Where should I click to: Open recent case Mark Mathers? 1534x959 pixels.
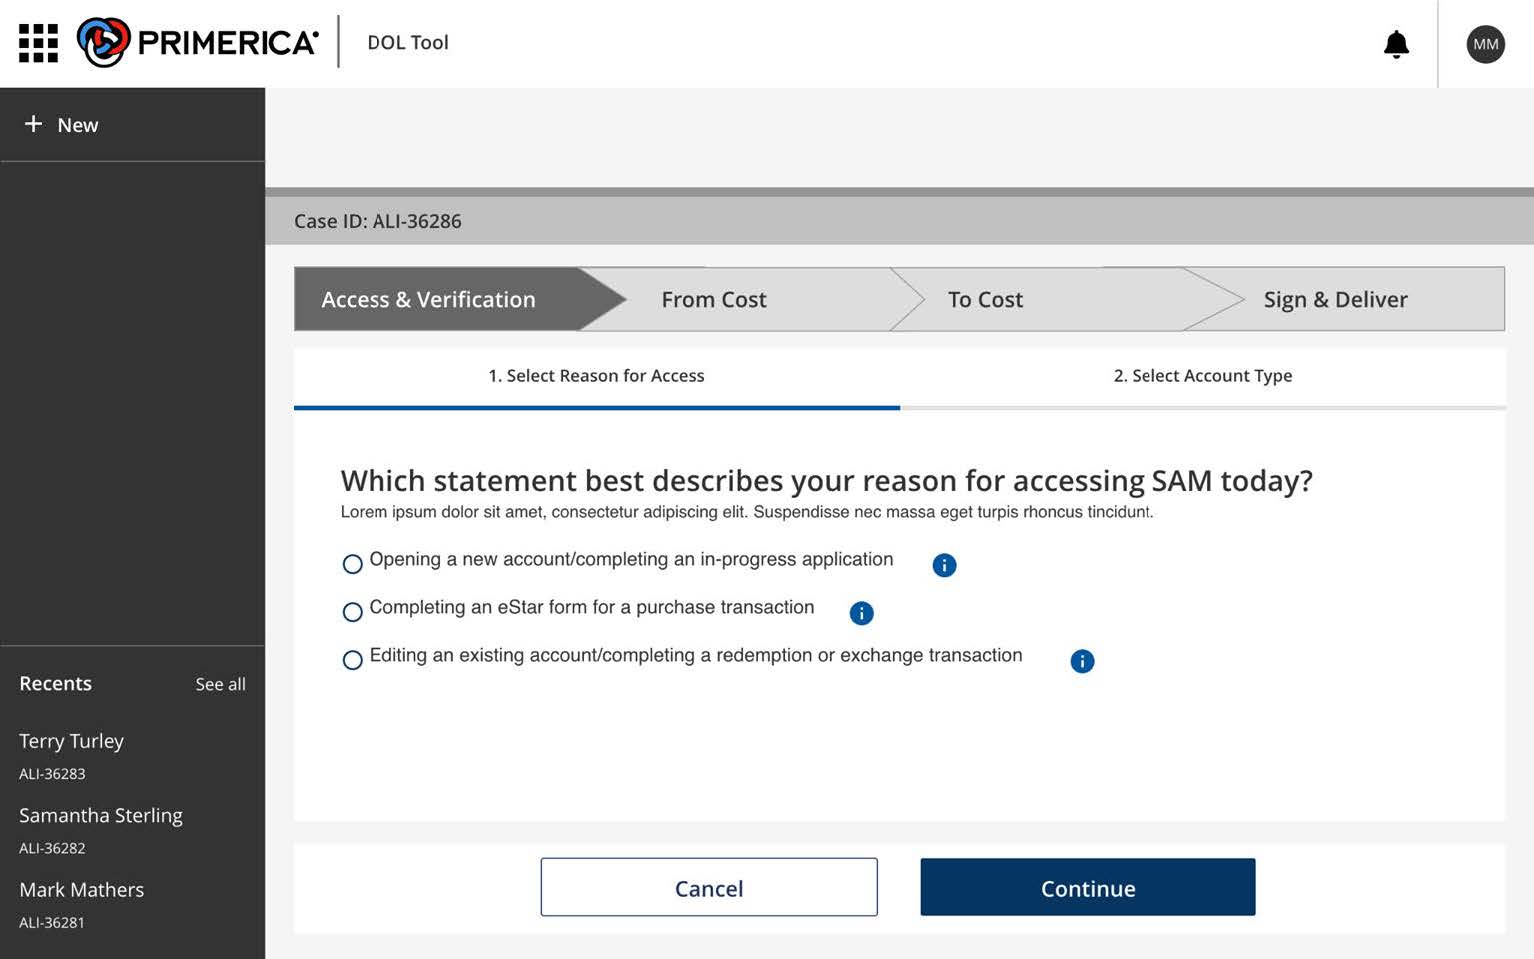tap(81, 889)
